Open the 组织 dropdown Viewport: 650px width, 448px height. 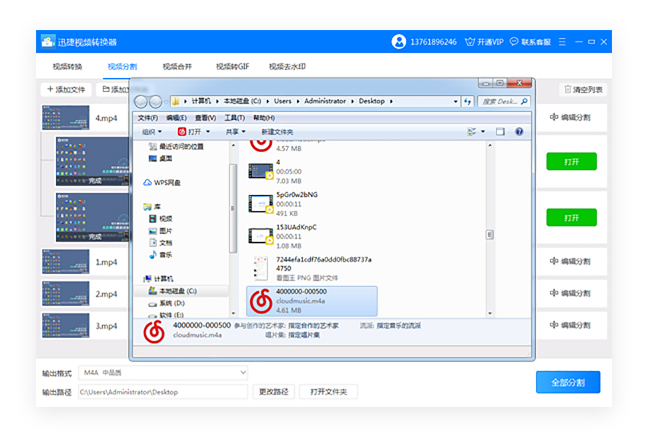tap(152, 132)
